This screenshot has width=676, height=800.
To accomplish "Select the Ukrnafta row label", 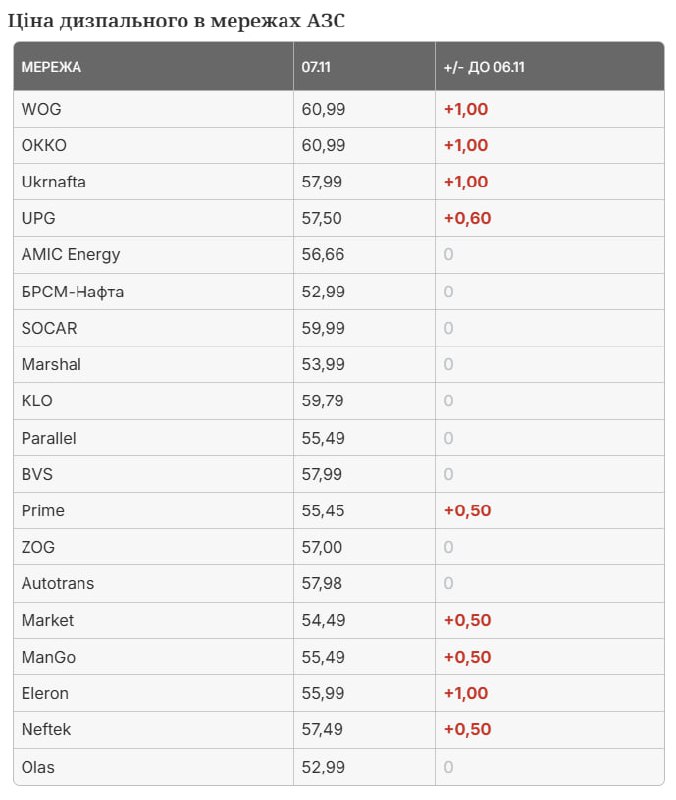I will [x=53, y=182].
